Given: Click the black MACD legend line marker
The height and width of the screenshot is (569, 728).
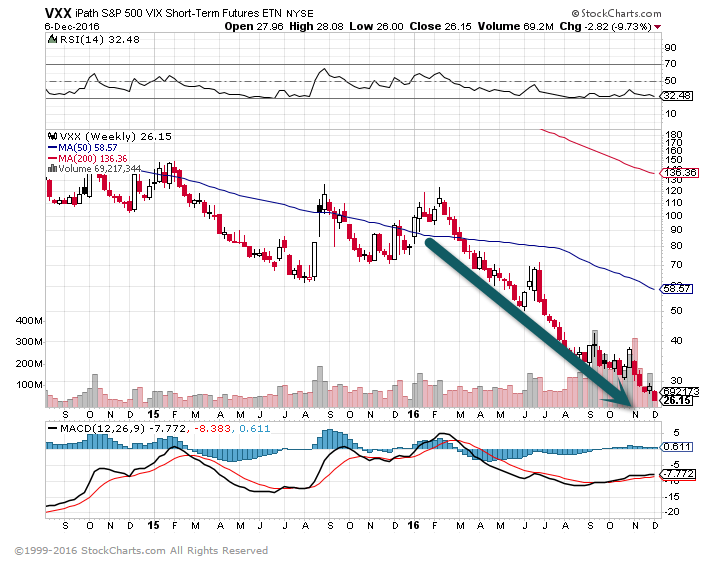Looking at the screenshot, I should (x=52, y=428).
